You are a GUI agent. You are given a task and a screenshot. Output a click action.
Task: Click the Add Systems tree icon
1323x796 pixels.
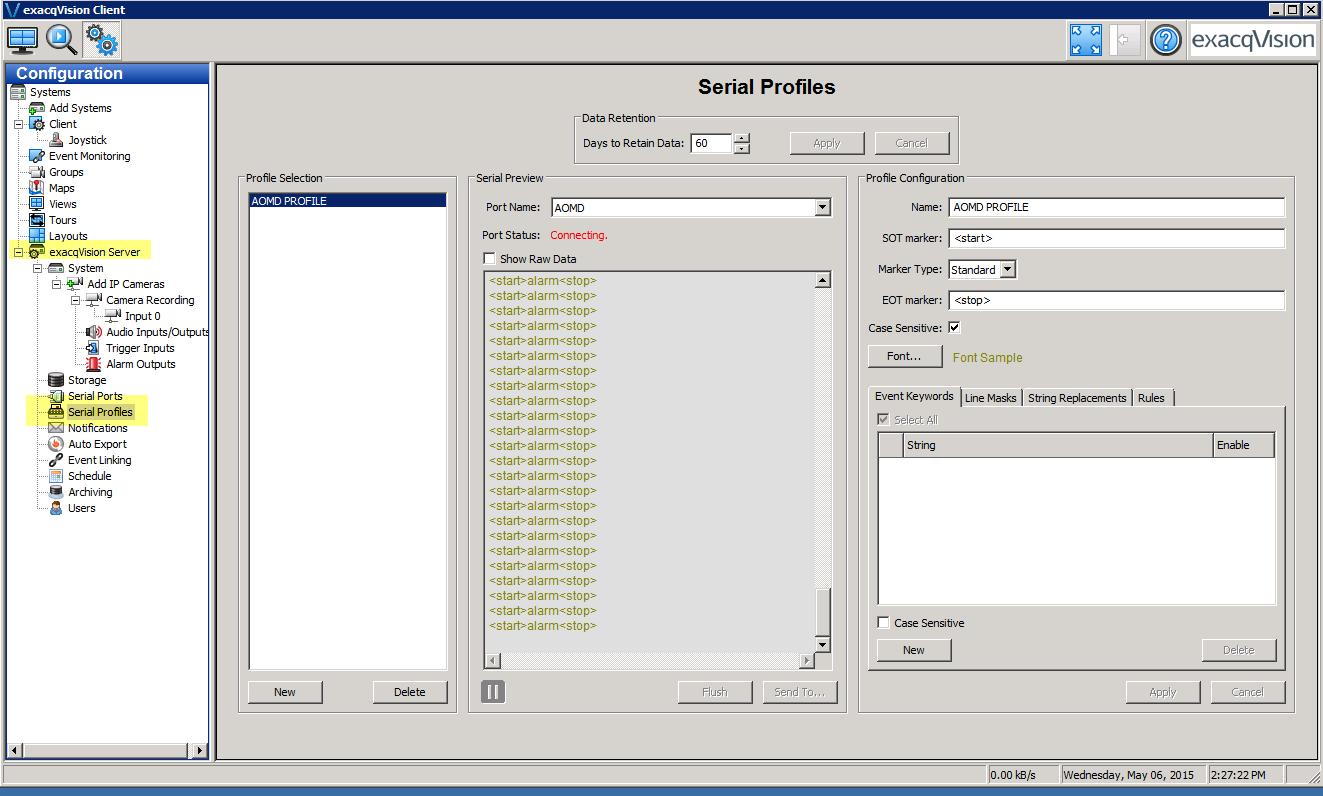(x=37, y=108)
